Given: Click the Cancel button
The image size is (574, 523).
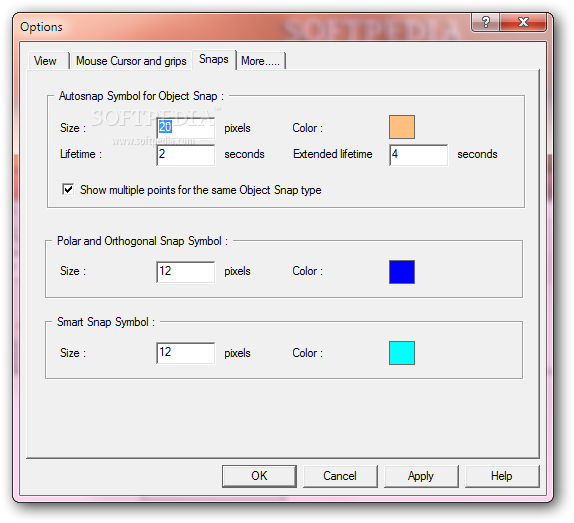Looking at the screenshot, I should [340, 476].
